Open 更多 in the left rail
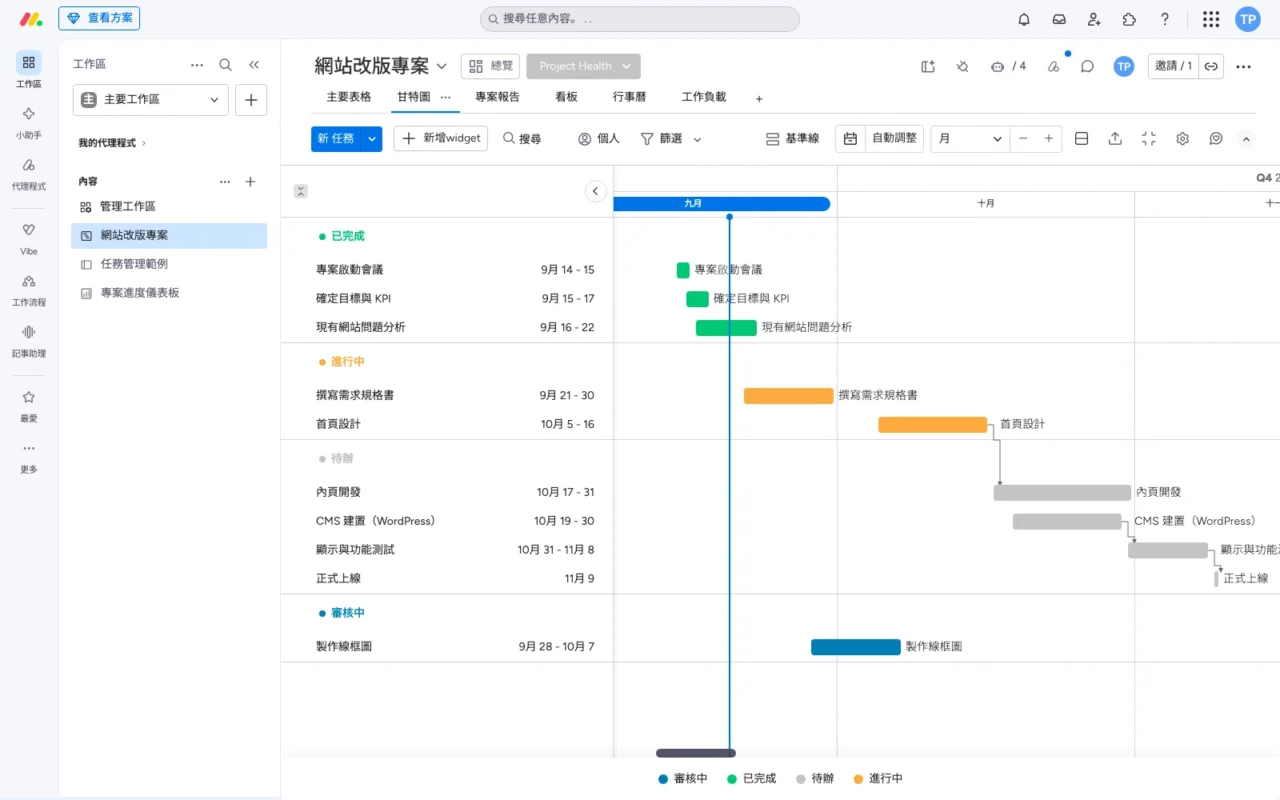This screenshot has height=800, width=1280. pos(29,456)
